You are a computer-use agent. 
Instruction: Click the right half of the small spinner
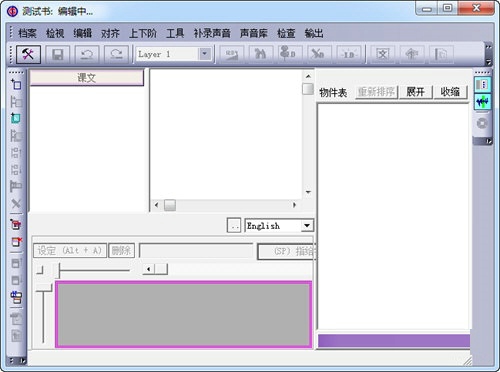pyautogui.click(x=161, y=269)
